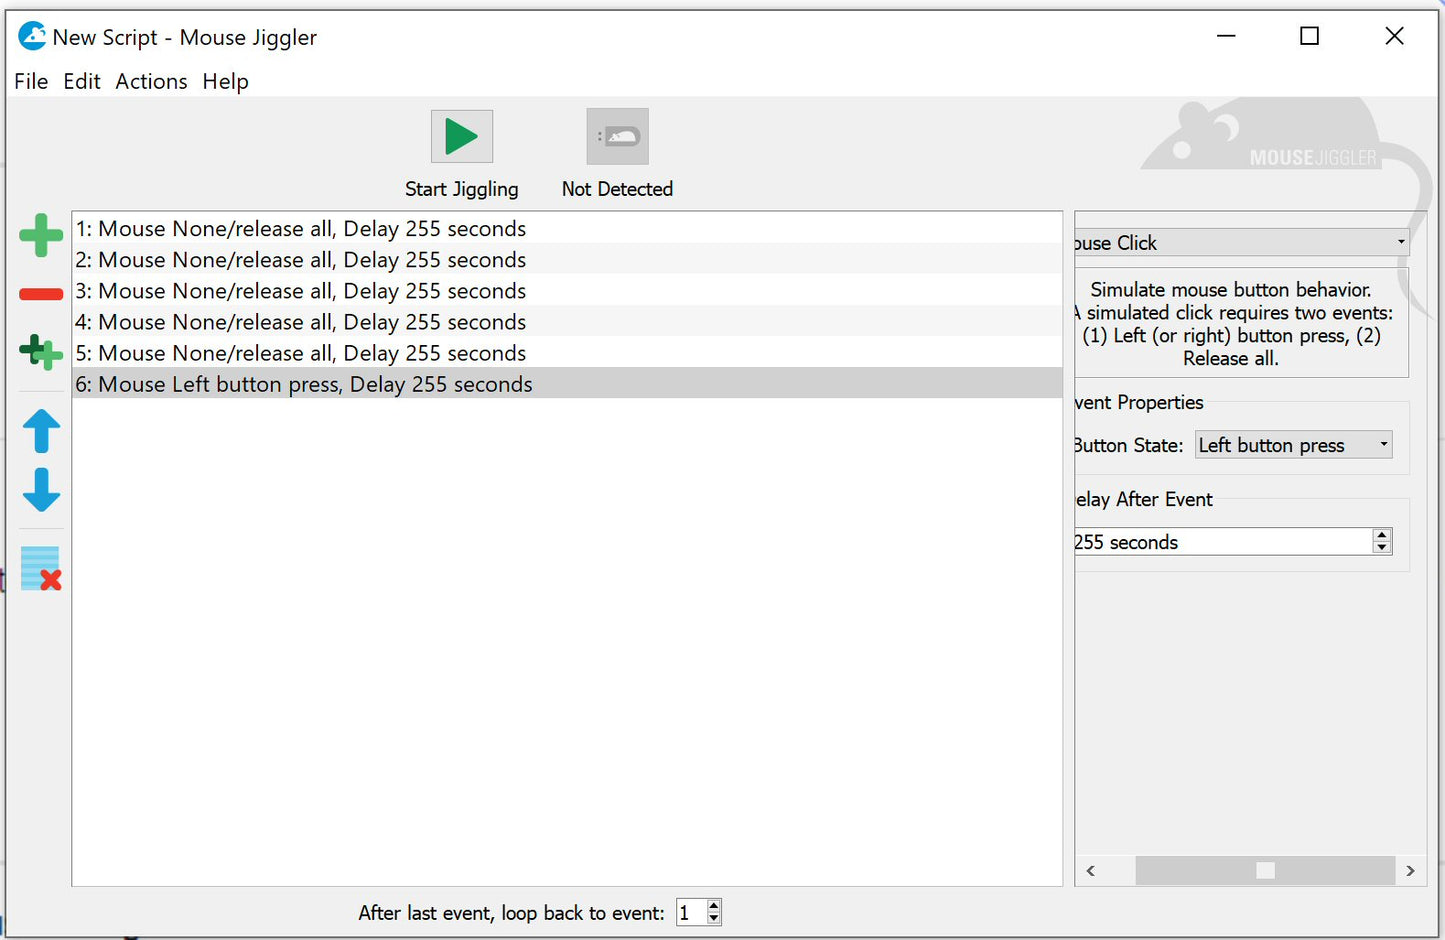Clear all events with the red-X list icon
Viewport: 1445px width, 940px height.
[x=41, y=568]
